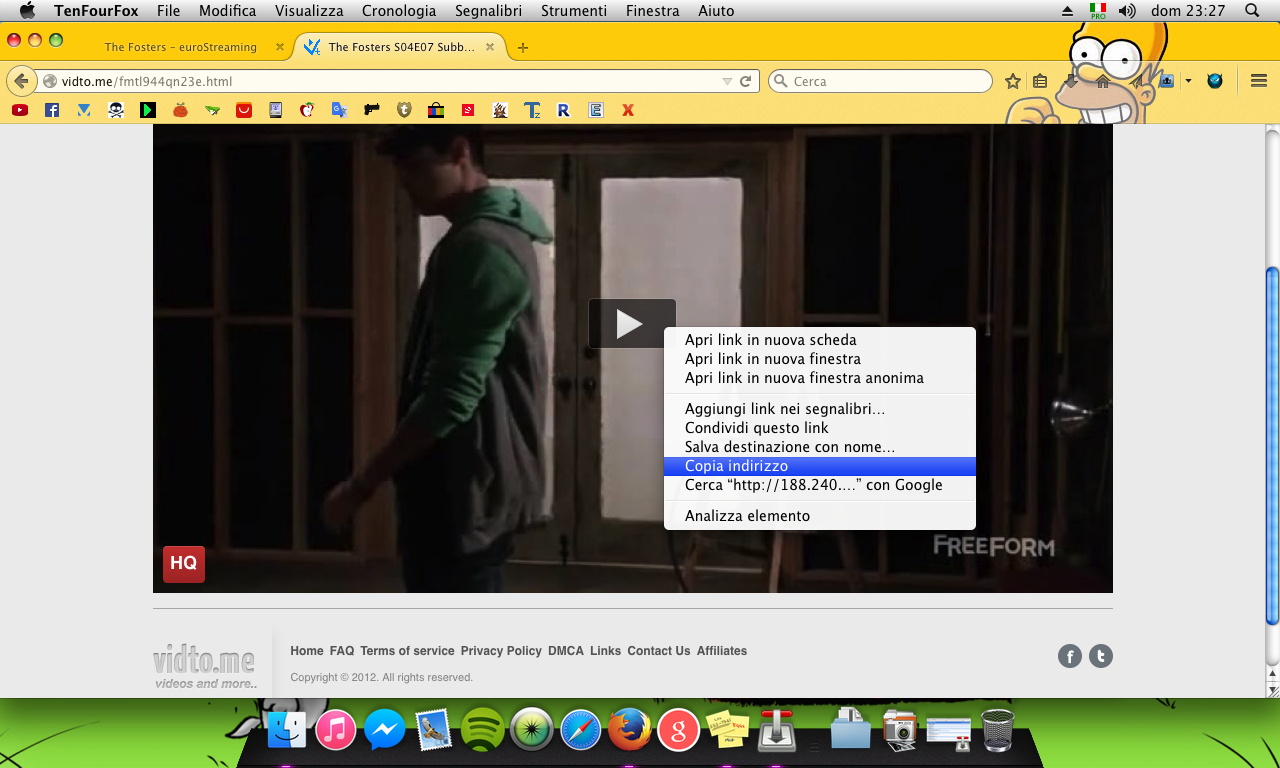This screenshot has height=768, width=1280.
Task: Go to the home page icon
Action: (1102, 81)
